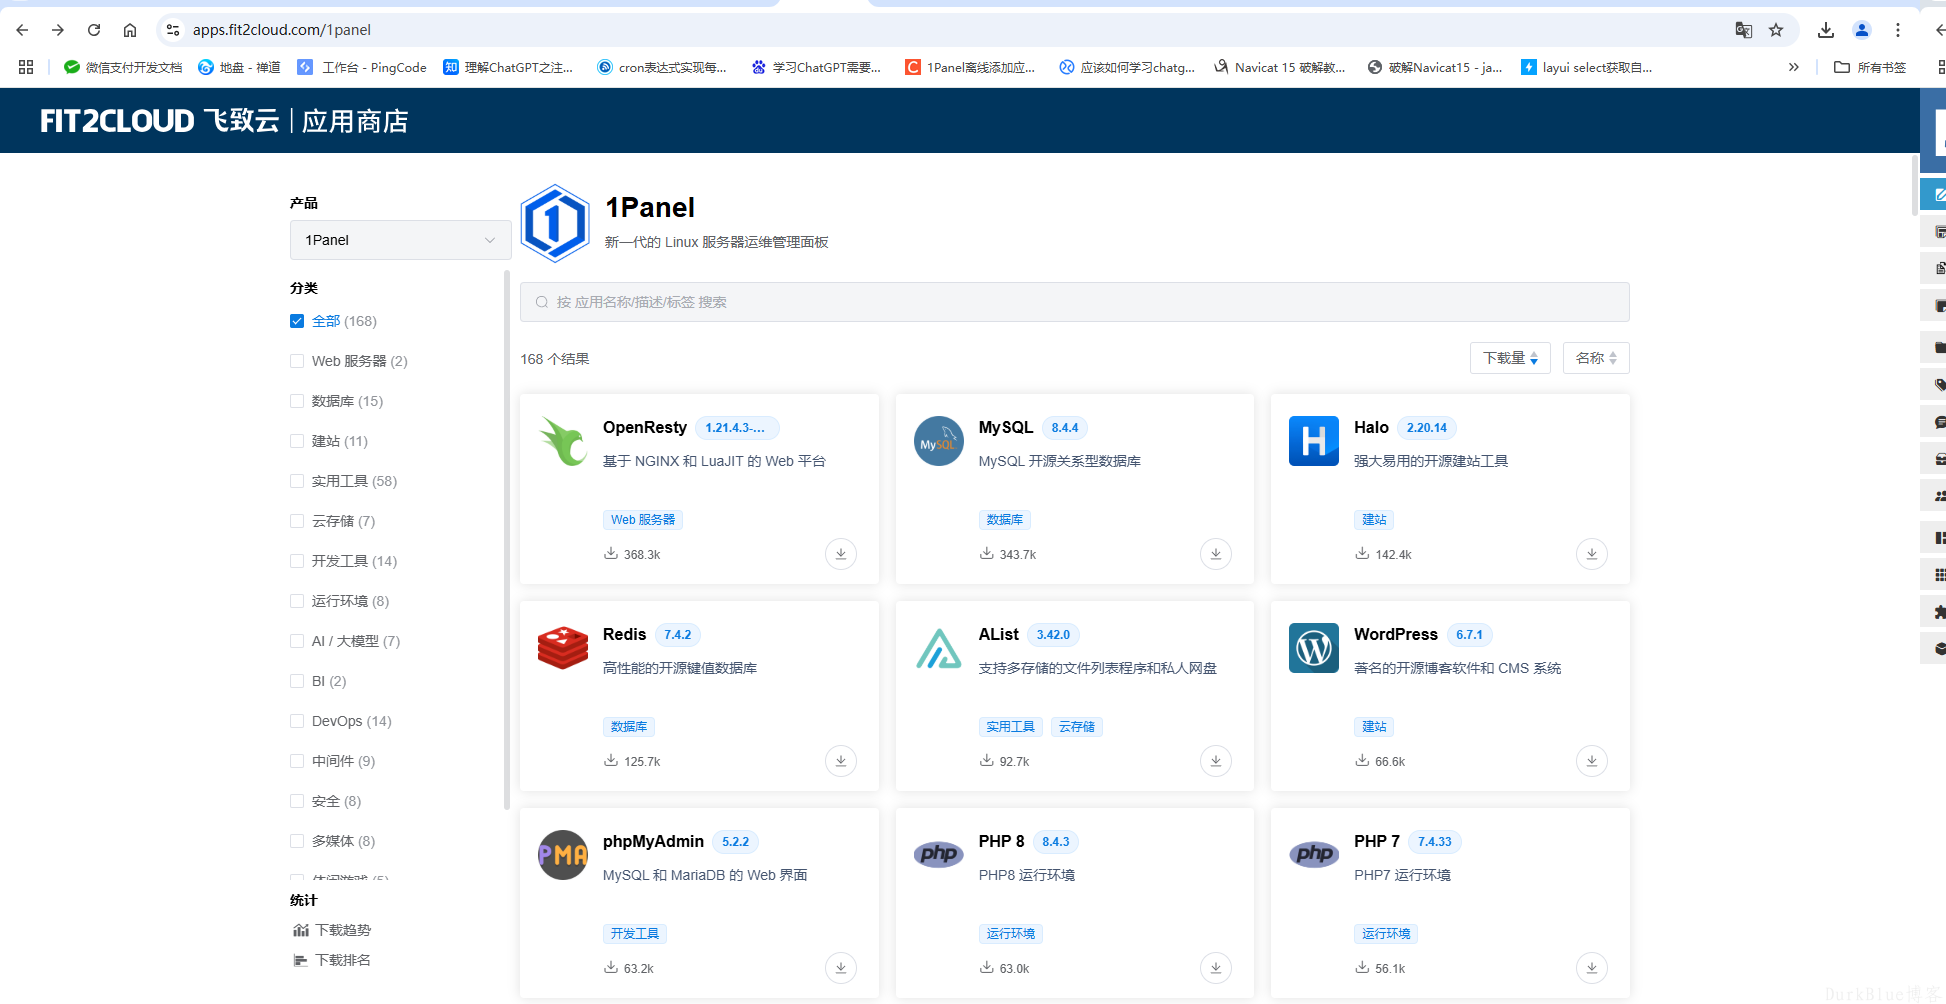
Task: Click the category list scrollbar
Action: click(x=507, y=540)
